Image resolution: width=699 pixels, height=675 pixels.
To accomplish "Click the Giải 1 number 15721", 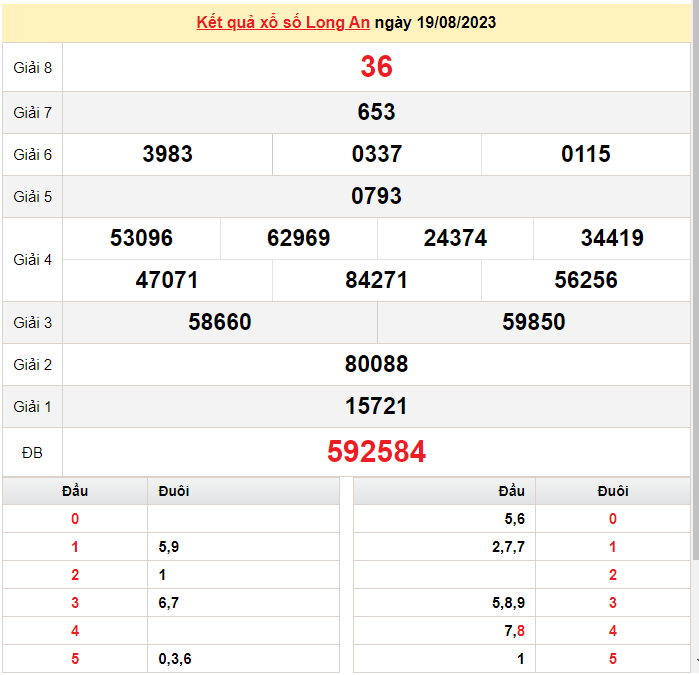I will click(x=376, y=406).
